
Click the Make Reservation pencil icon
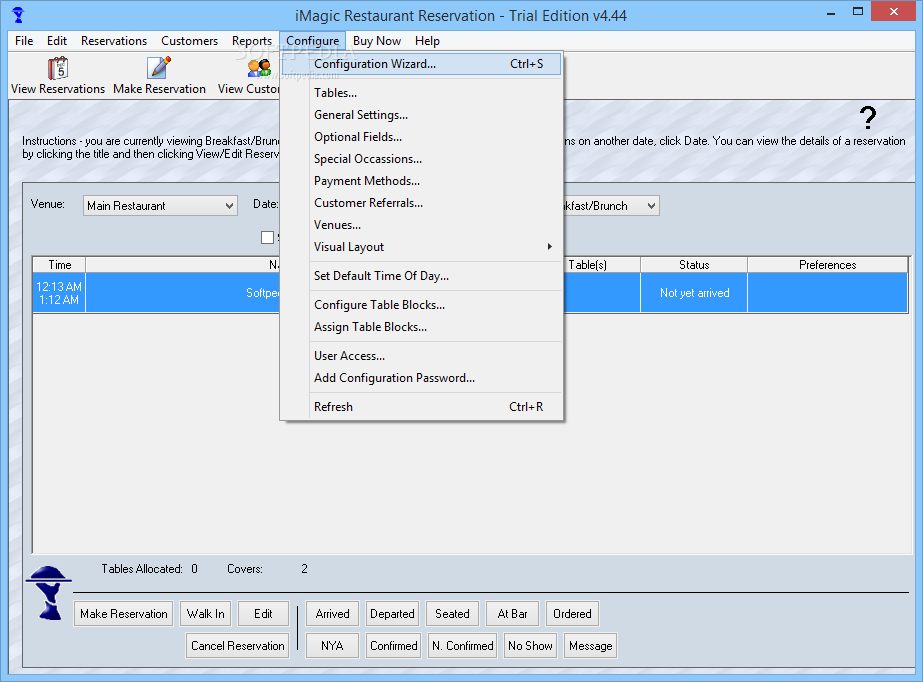pos(159,68)
